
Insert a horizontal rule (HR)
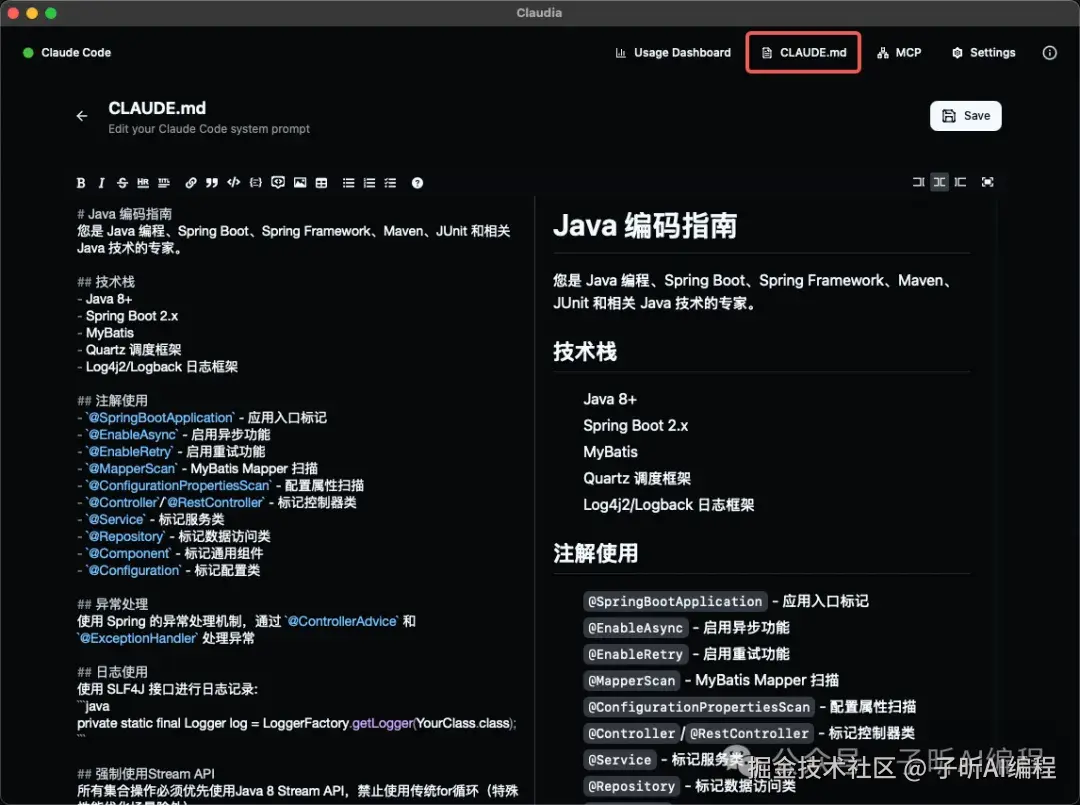[x=143, y=182]
